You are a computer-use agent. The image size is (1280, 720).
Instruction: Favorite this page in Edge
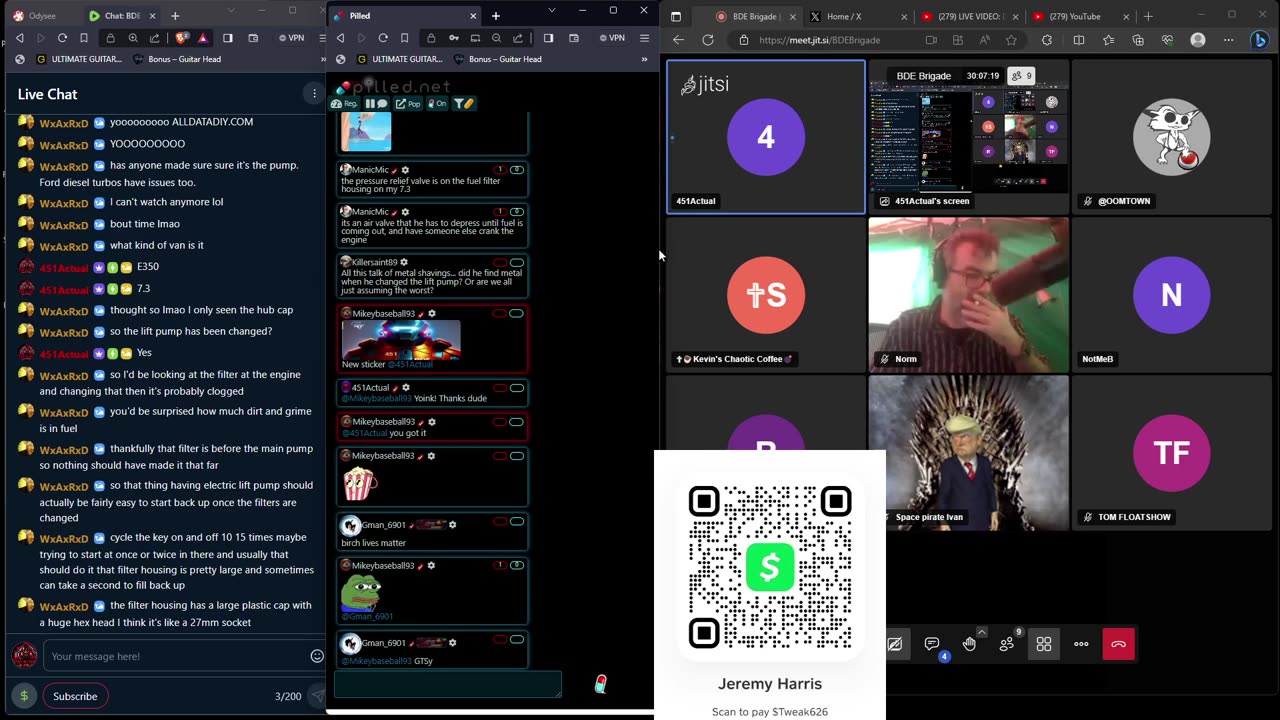pyautogui.click(x=1011, y=40)
